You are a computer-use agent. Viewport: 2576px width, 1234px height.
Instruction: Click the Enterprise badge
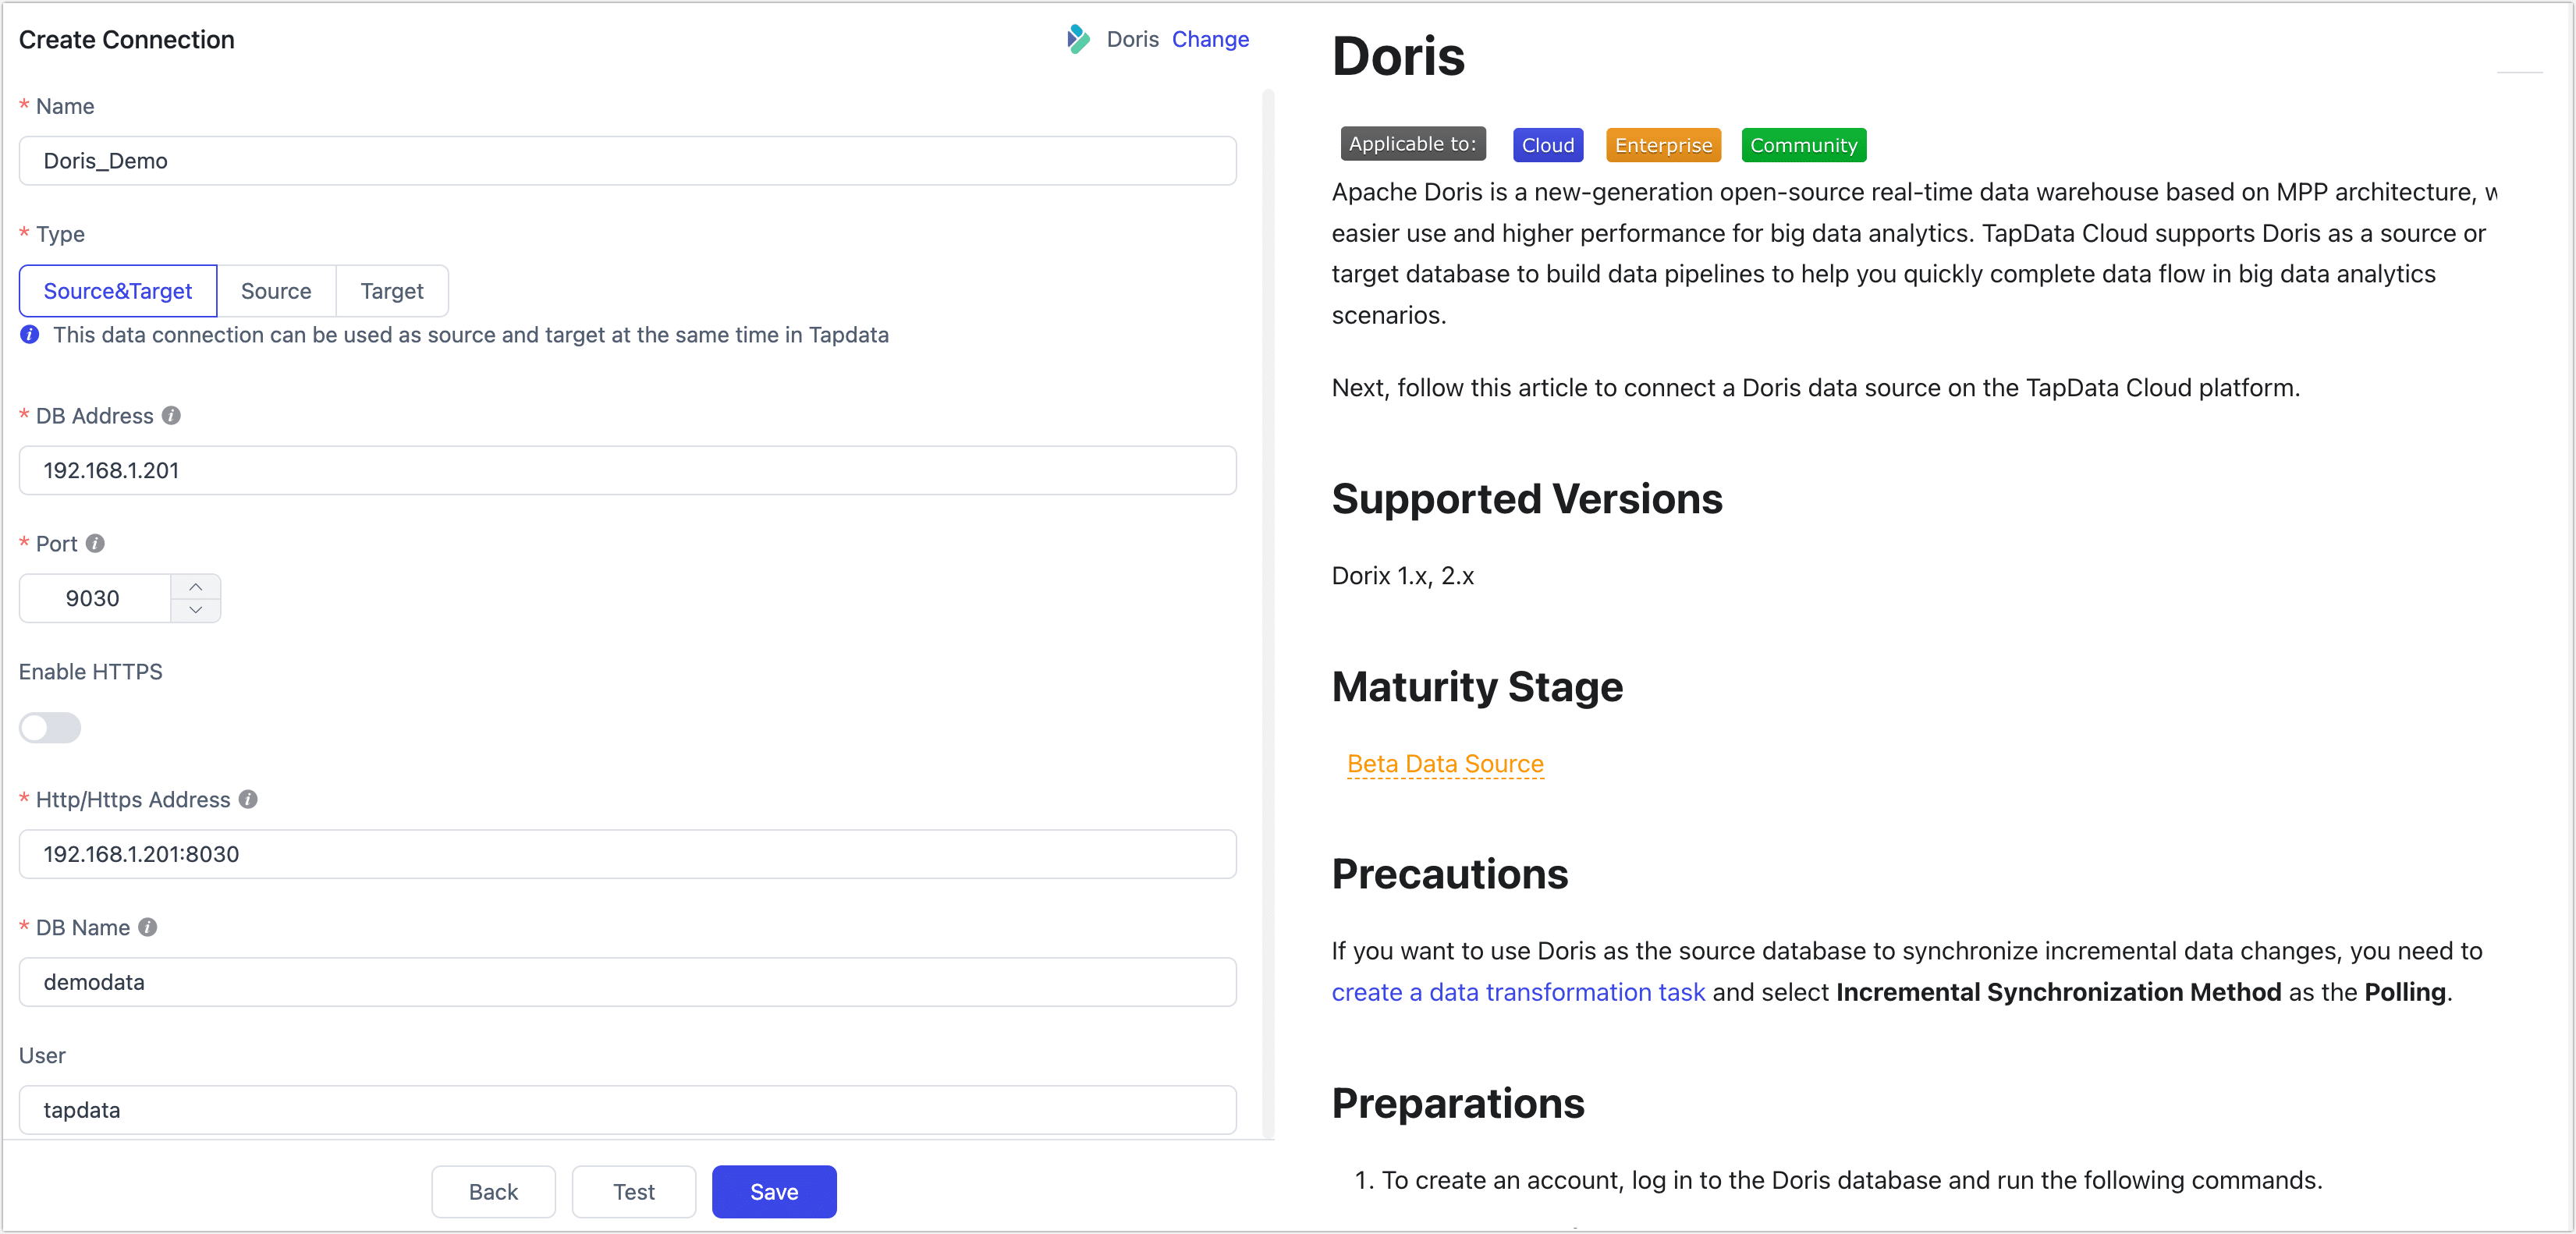1663,145
